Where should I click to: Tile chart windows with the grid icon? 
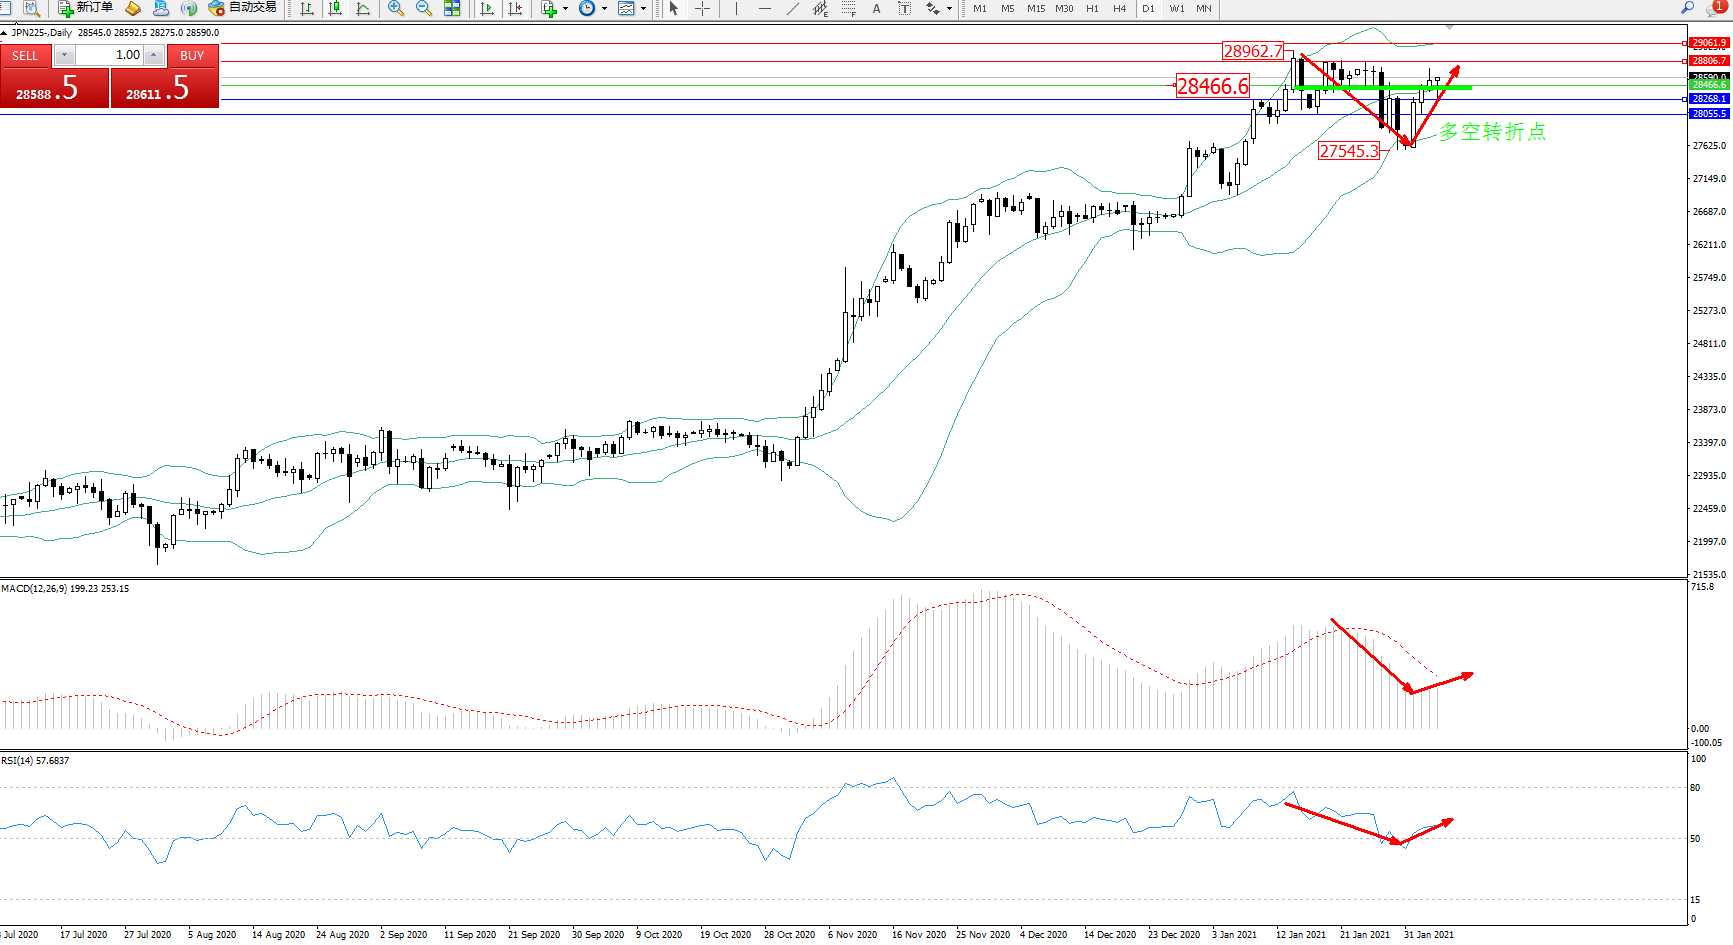tap(452, 8)
